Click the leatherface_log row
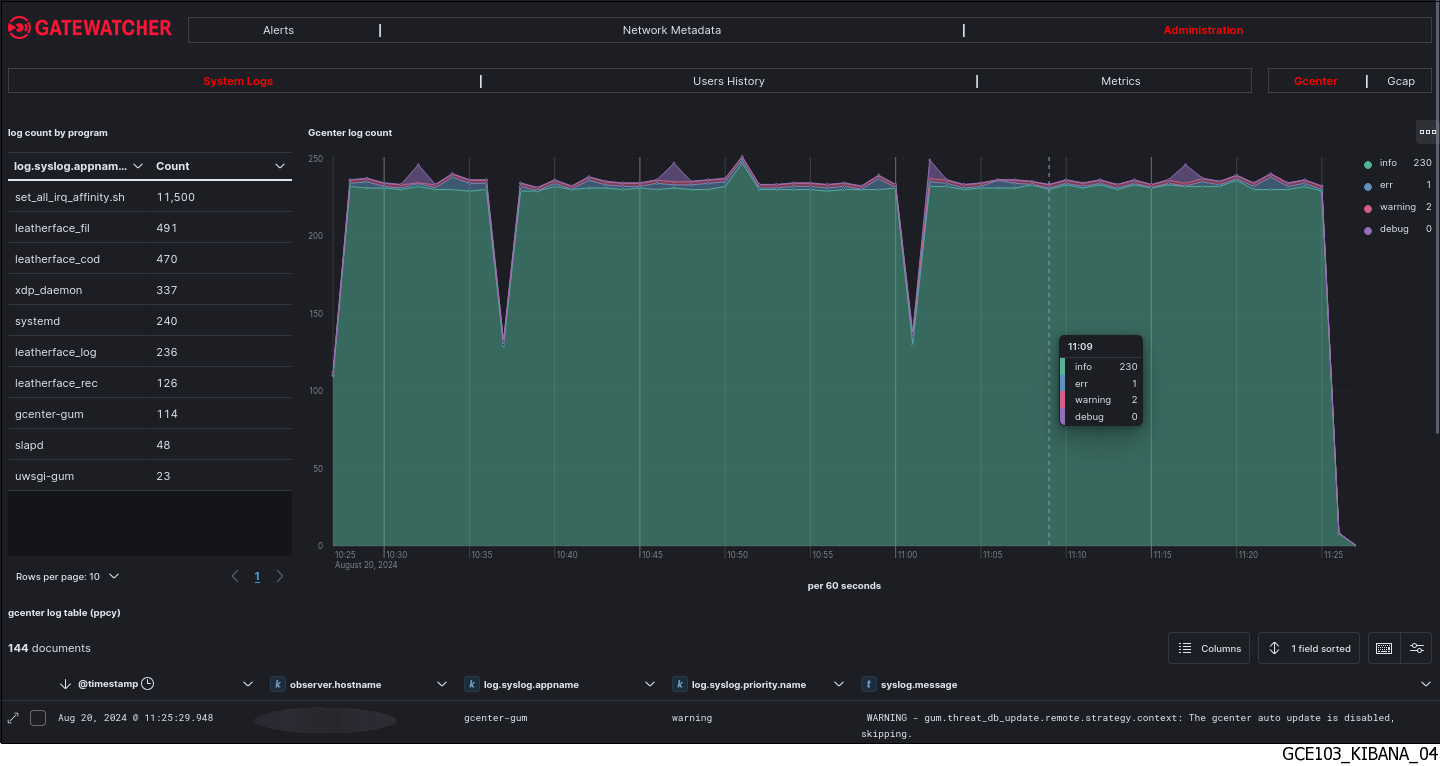The height and width of the screenshot is (766, 1440). pos(150,352)
